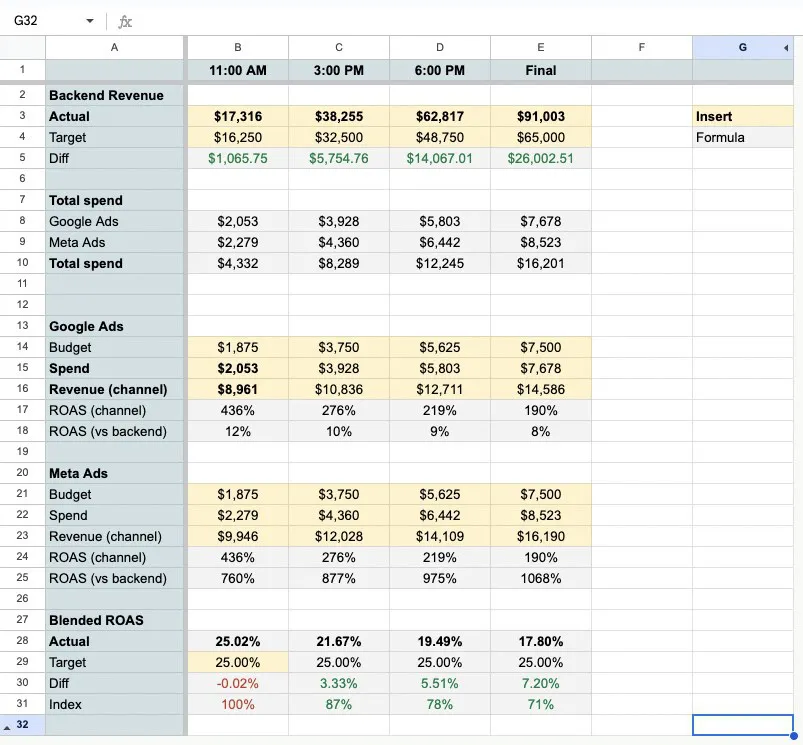
Task: Select Meta Ads revenue cell $16,190
Action: coord(540,536)
